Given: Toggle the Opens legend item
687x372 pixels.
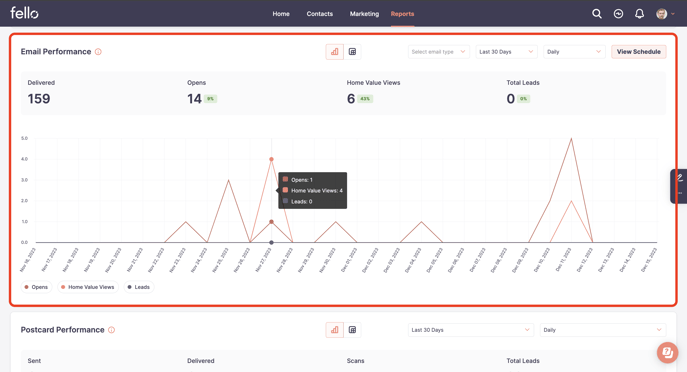Looking at the screenshot, I should [x=36, y=287].
